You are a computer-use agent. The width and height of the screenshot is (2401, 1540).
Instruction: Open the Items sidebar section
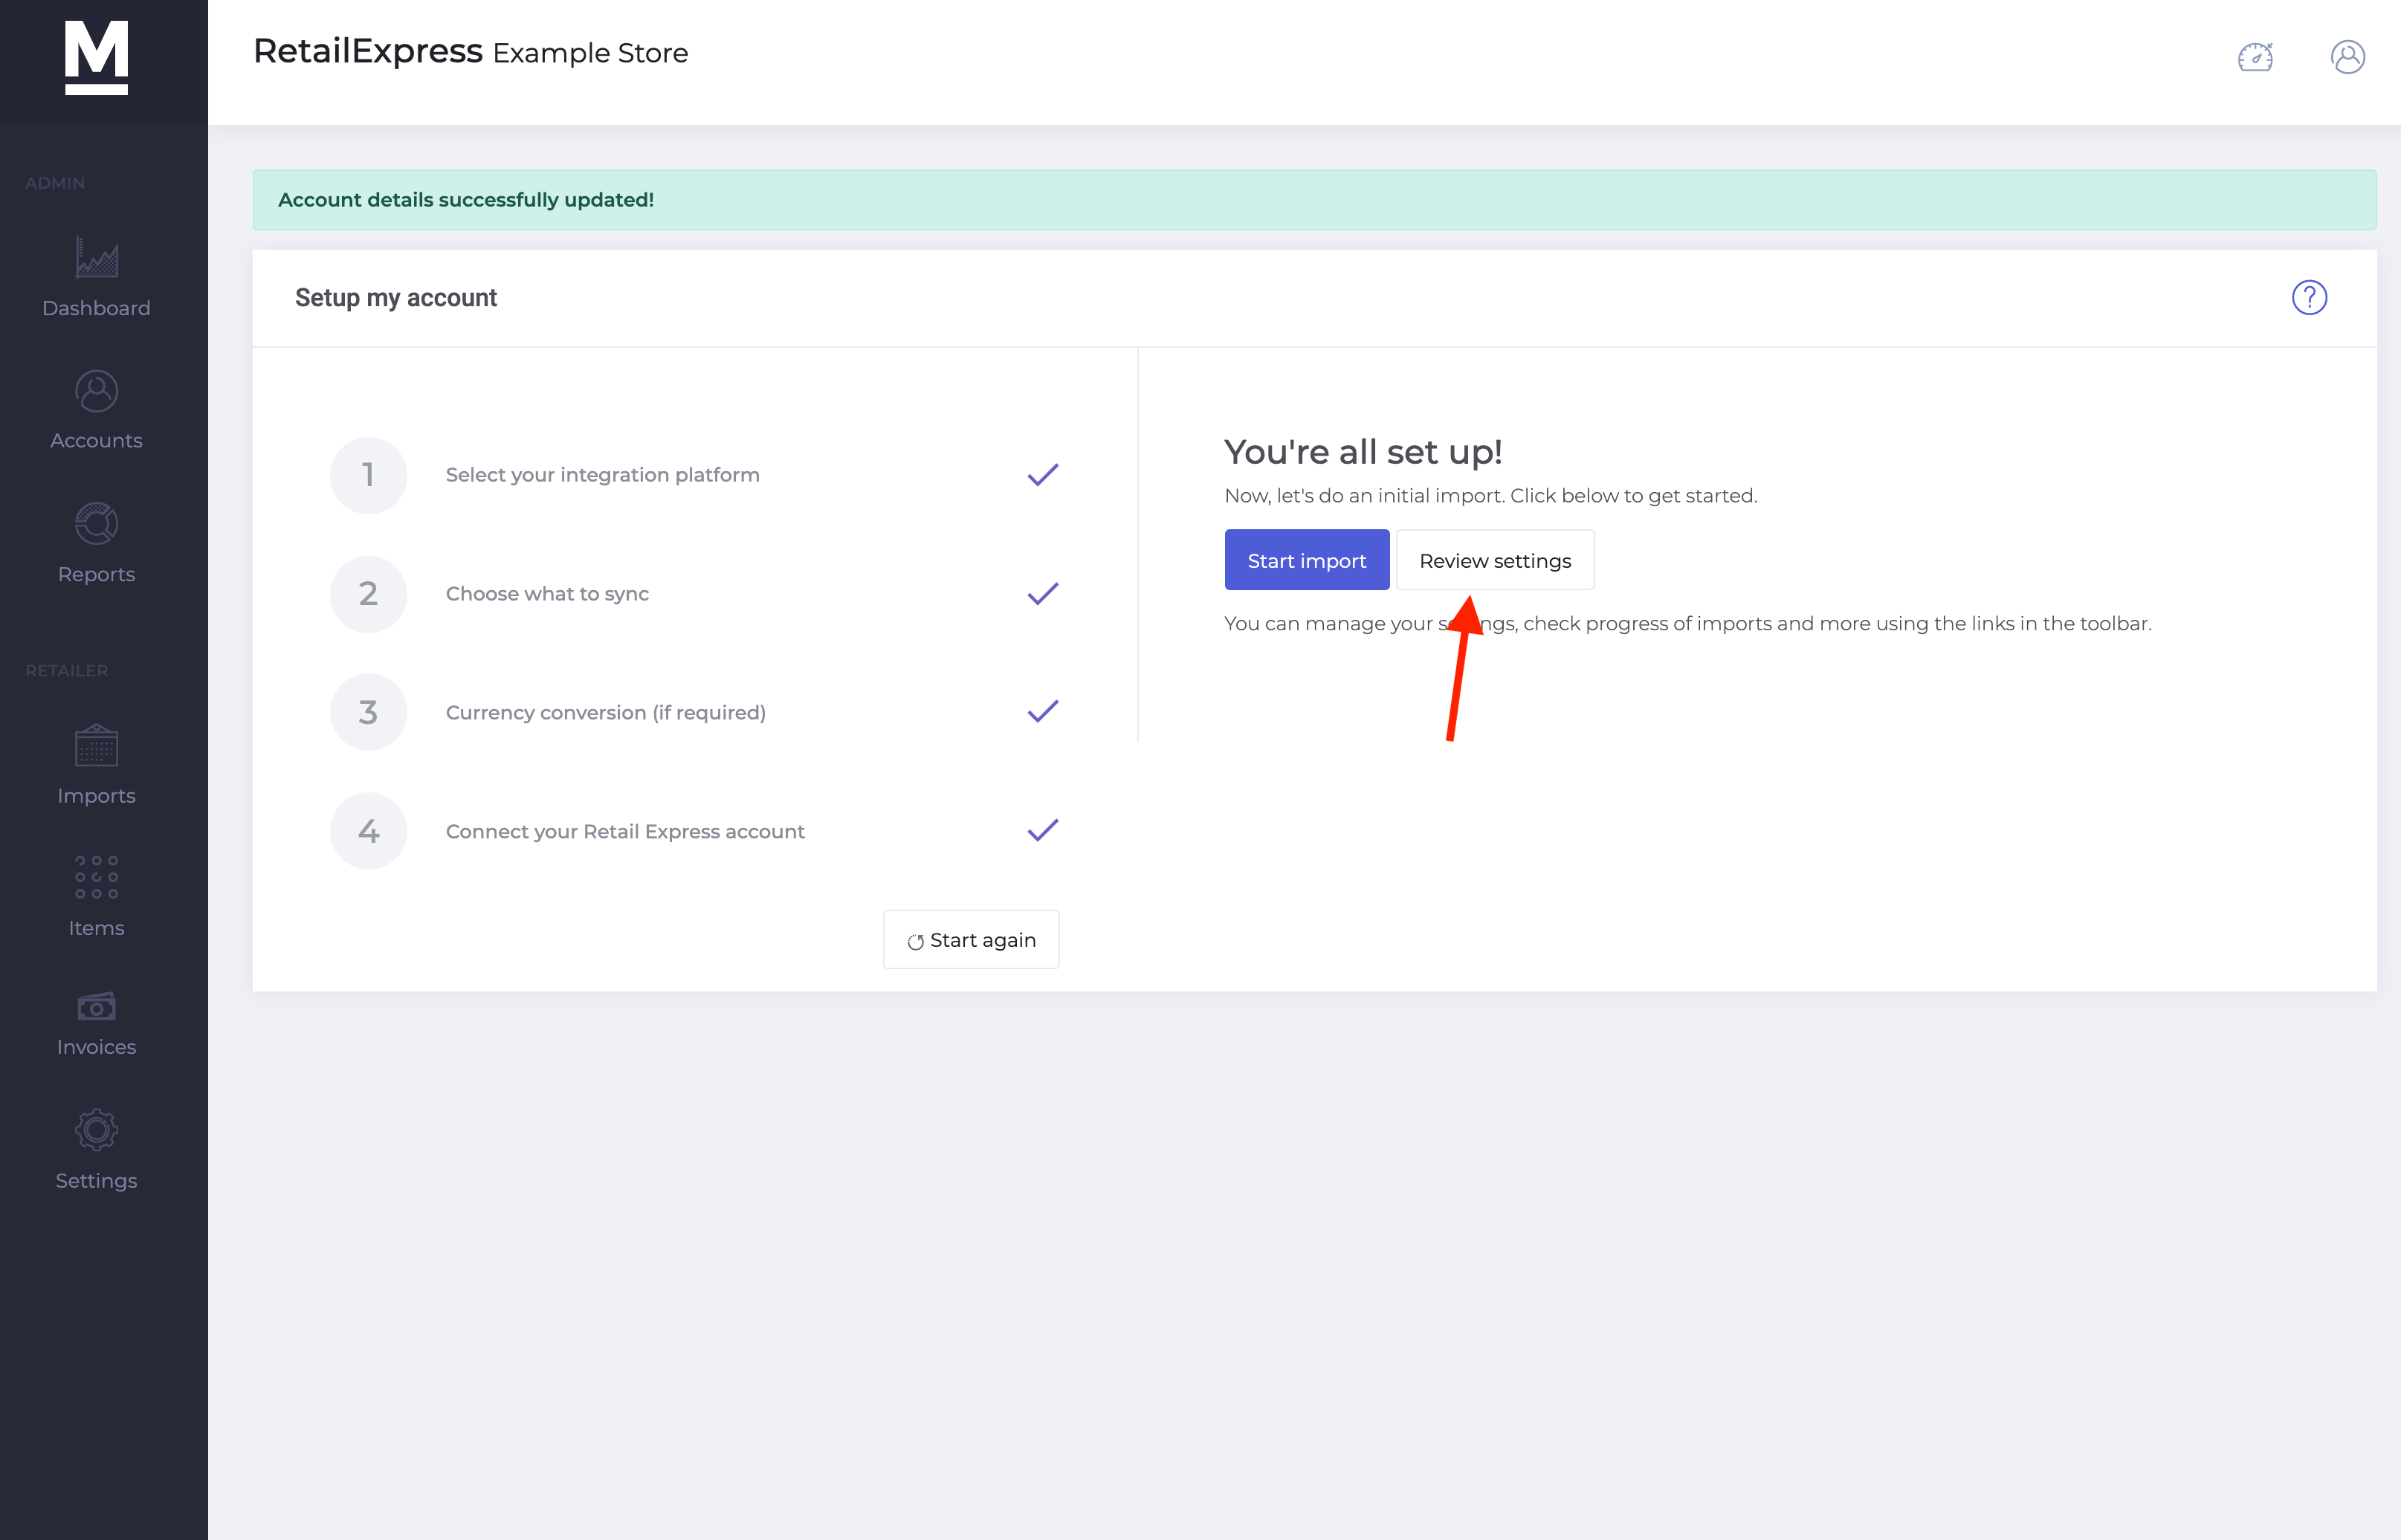(96, 897)
